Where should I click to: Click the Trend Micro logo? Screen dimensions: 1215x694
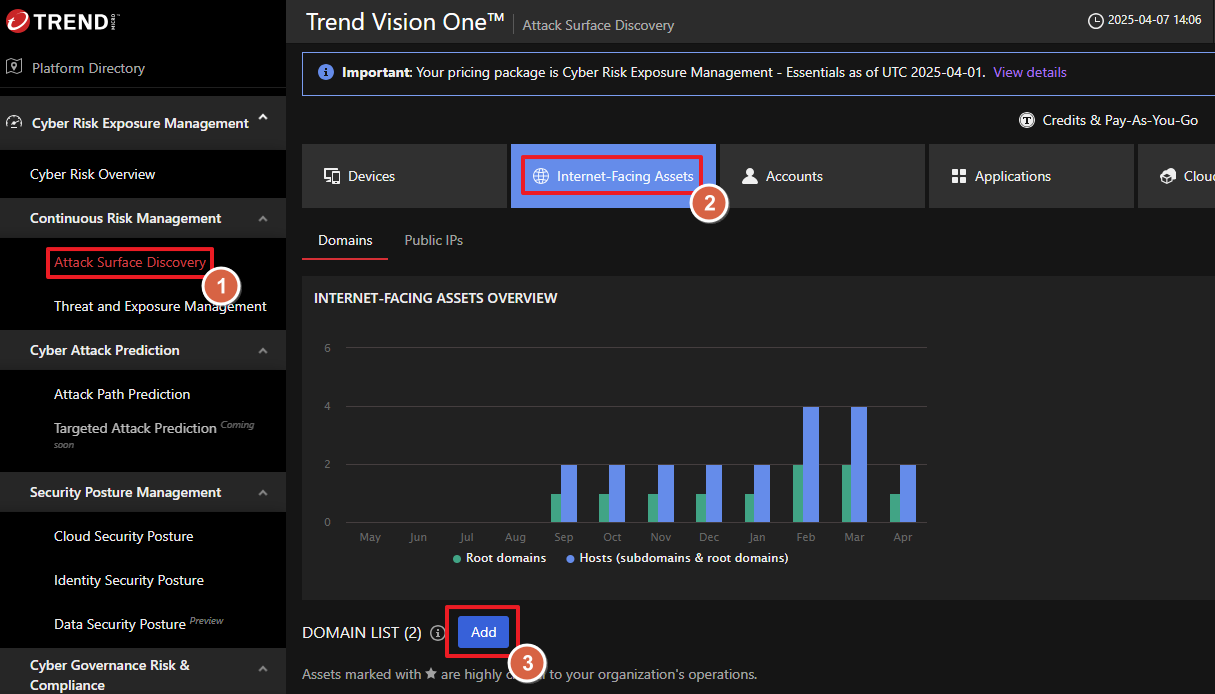tap(61, 21)
